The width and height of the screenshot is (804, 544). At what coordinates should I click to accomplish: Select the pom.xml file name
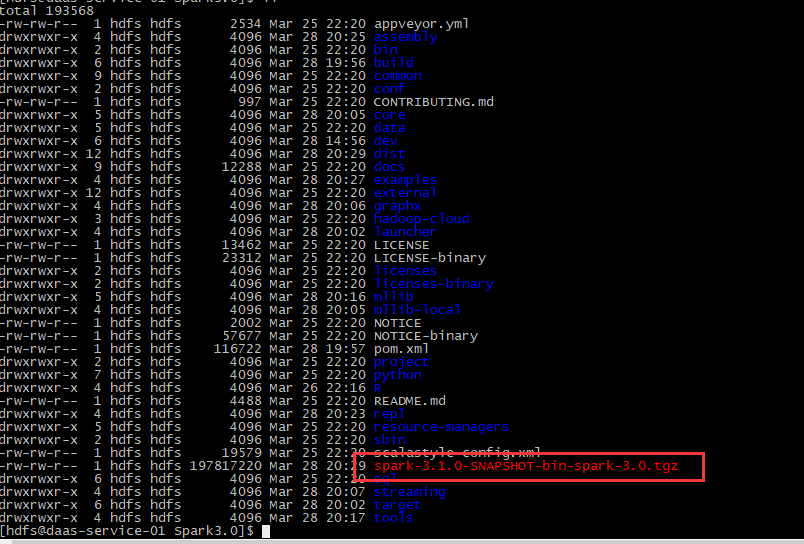[401, 349]
